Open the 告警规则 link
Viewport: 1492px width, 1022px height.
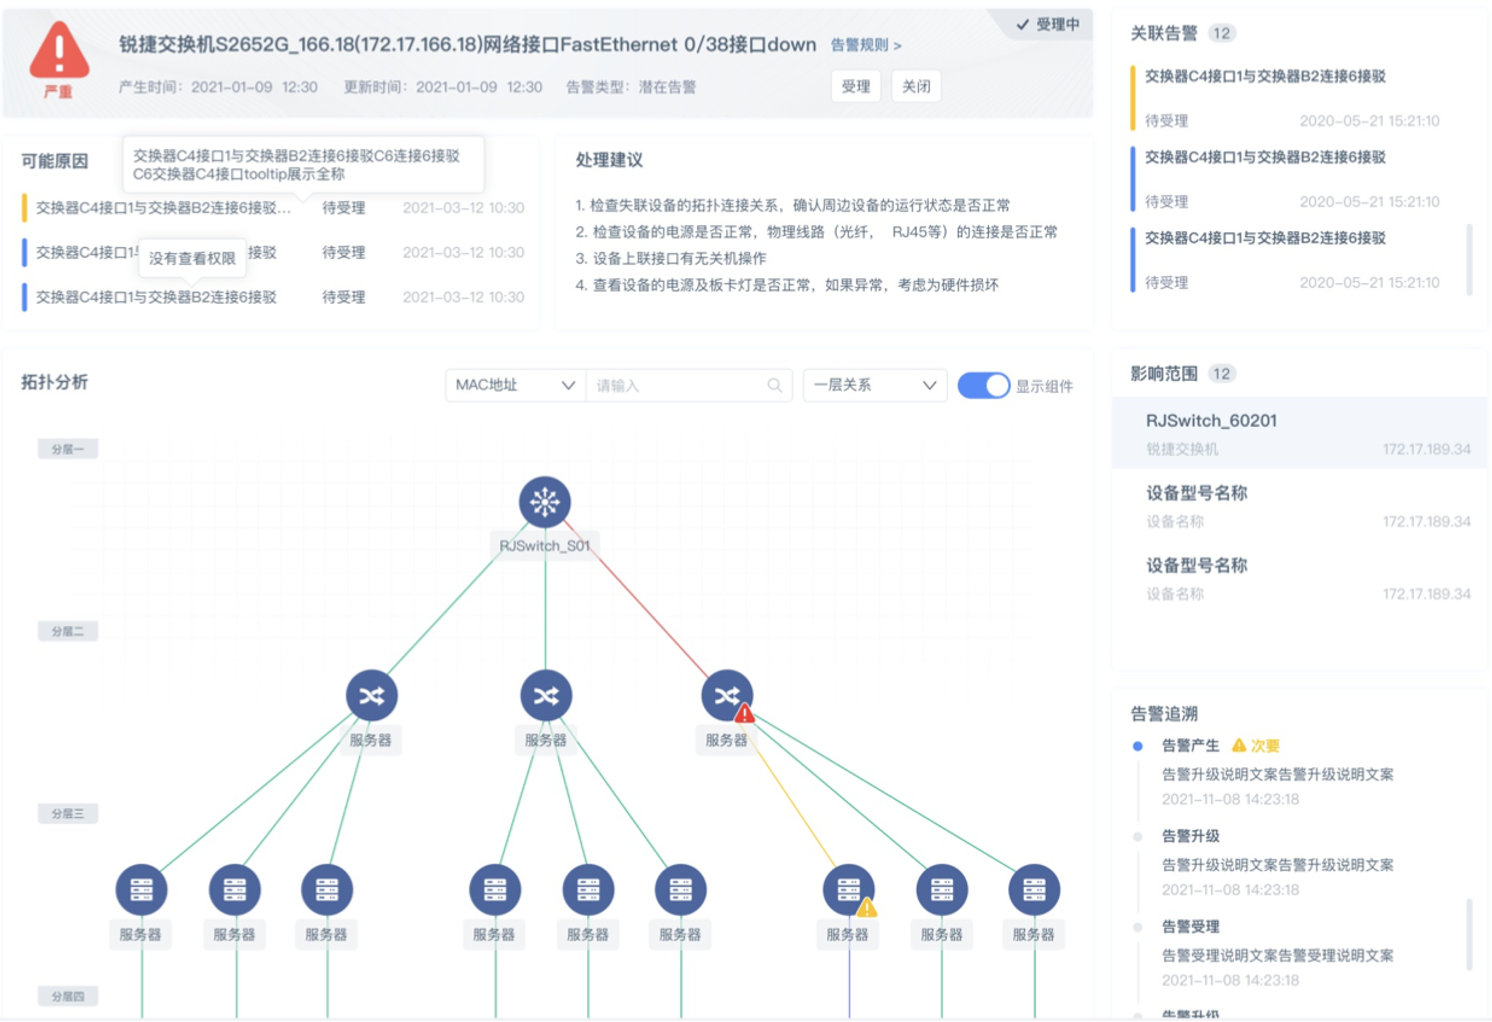865,45
